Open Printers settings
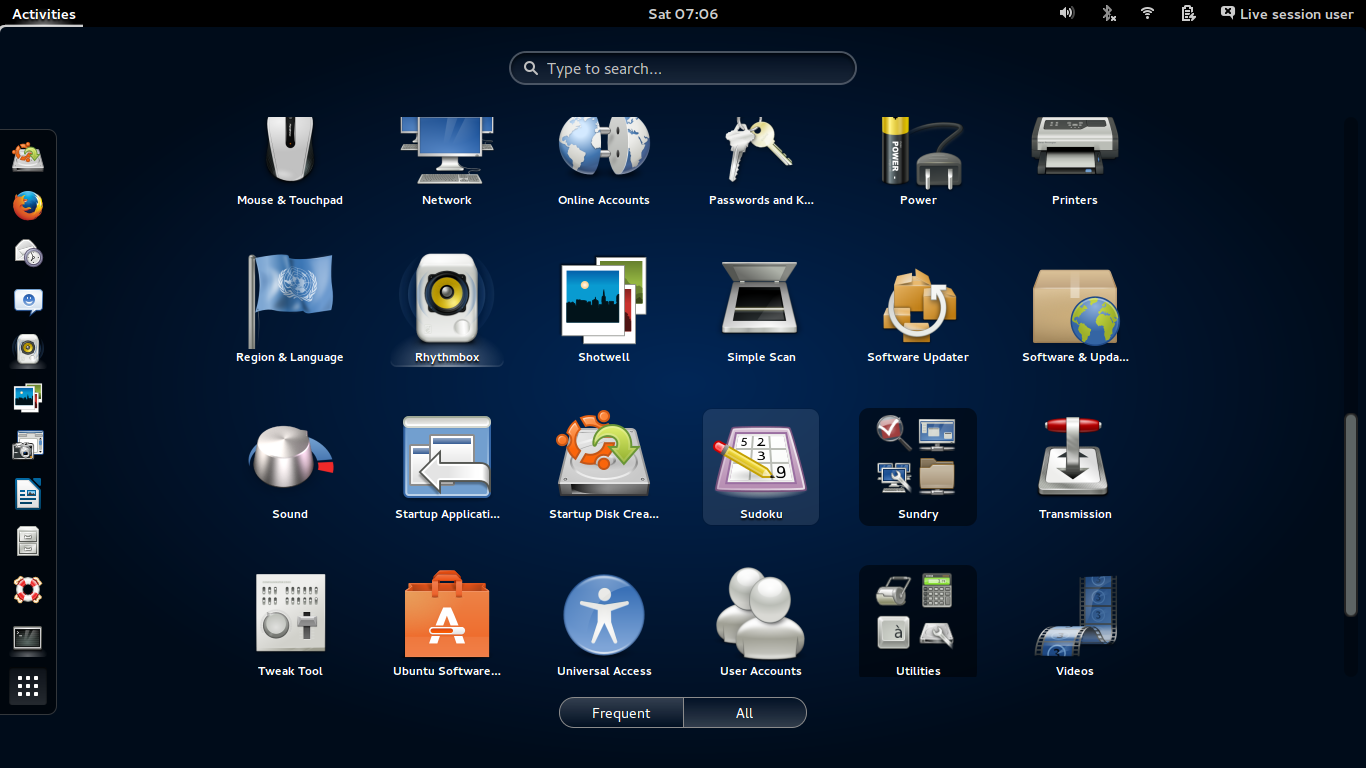 tap(1075, 160)
